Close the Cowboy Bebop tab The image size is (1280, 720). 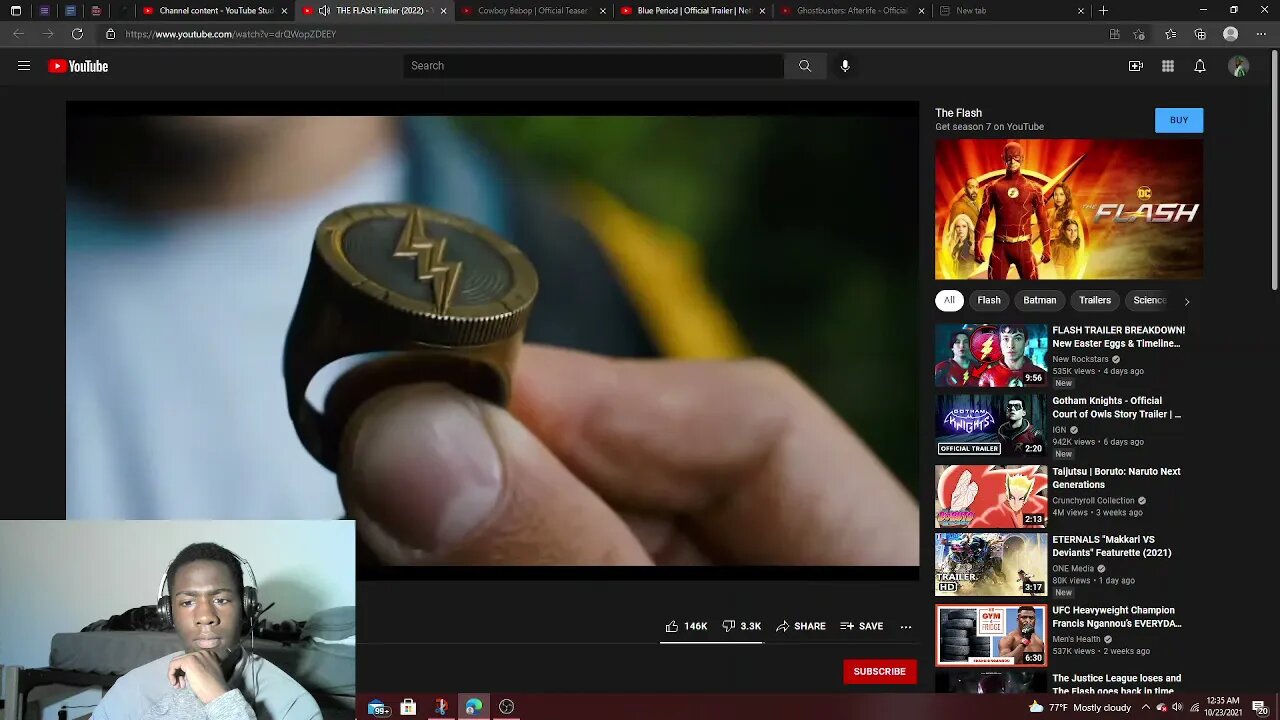point(602,10)
